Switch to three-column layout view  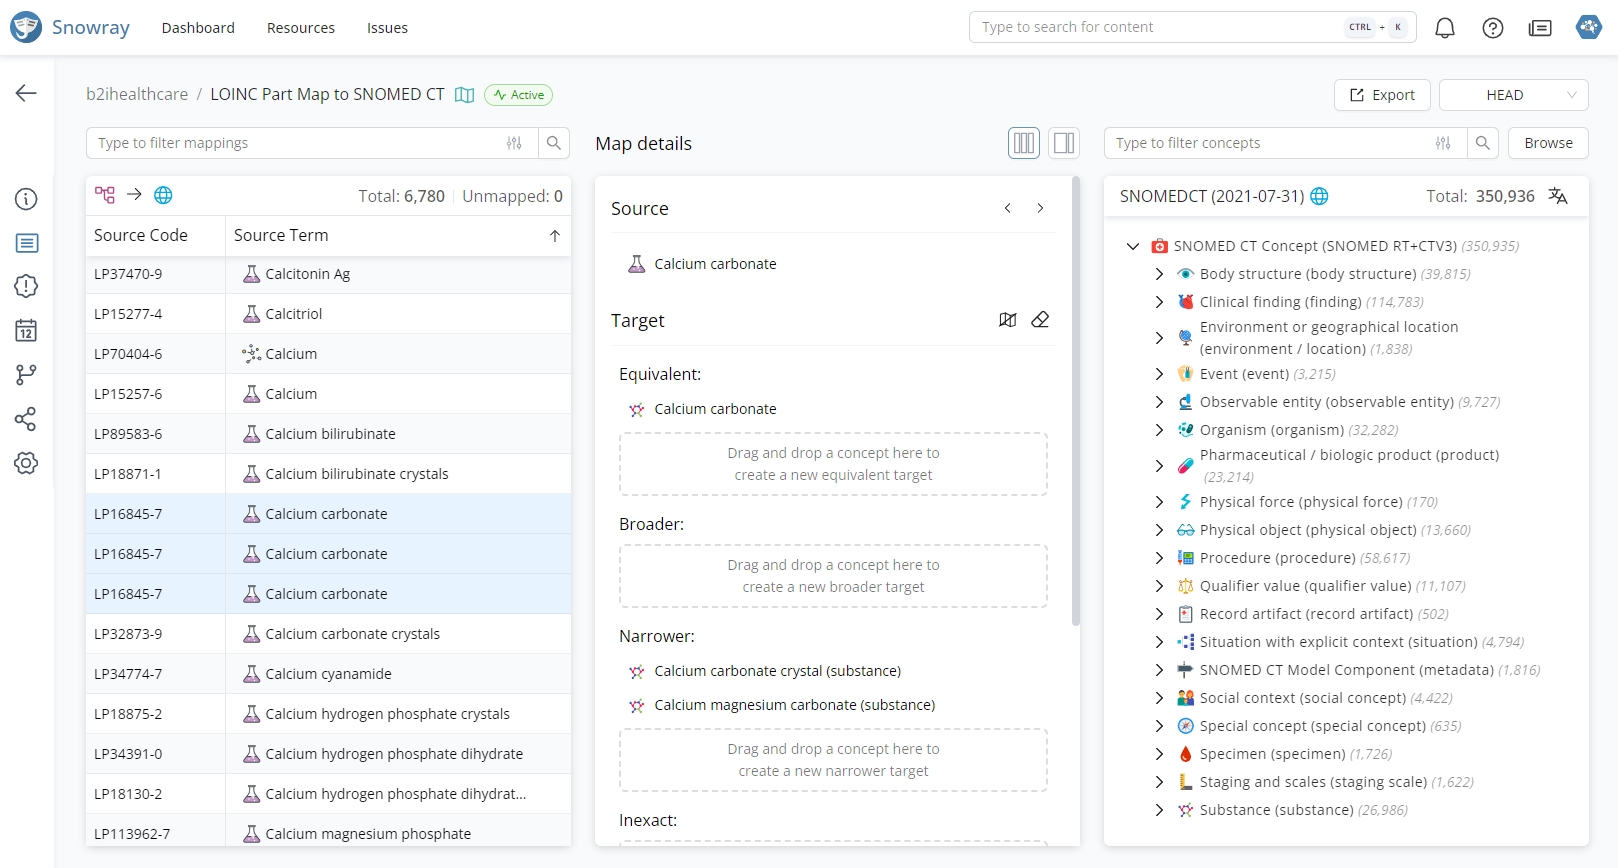coord(1024,143)
